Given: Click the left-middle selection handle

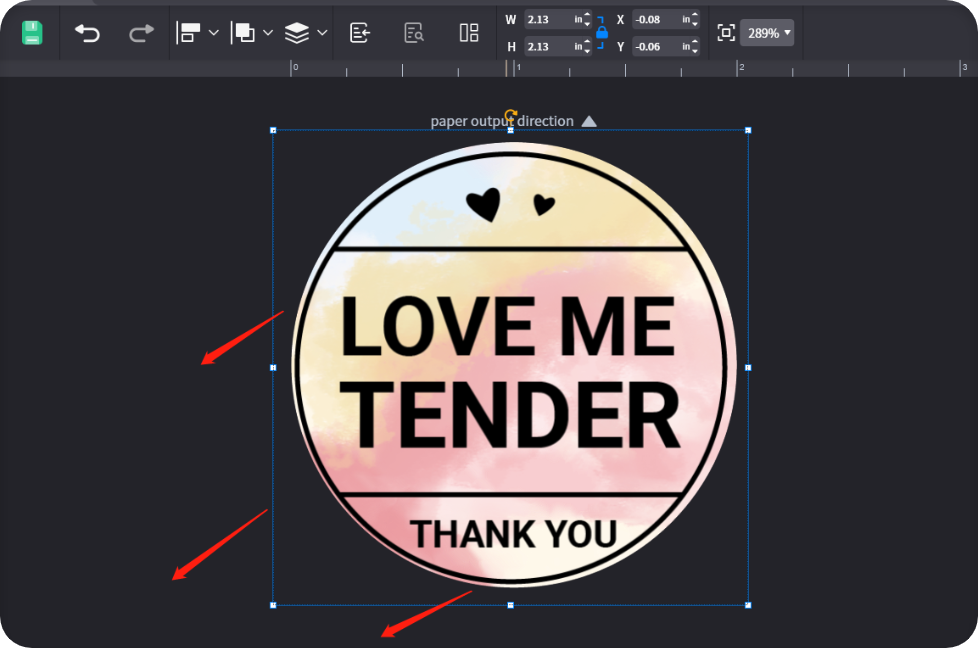Looking at the screenshot, I should [273, 368].
